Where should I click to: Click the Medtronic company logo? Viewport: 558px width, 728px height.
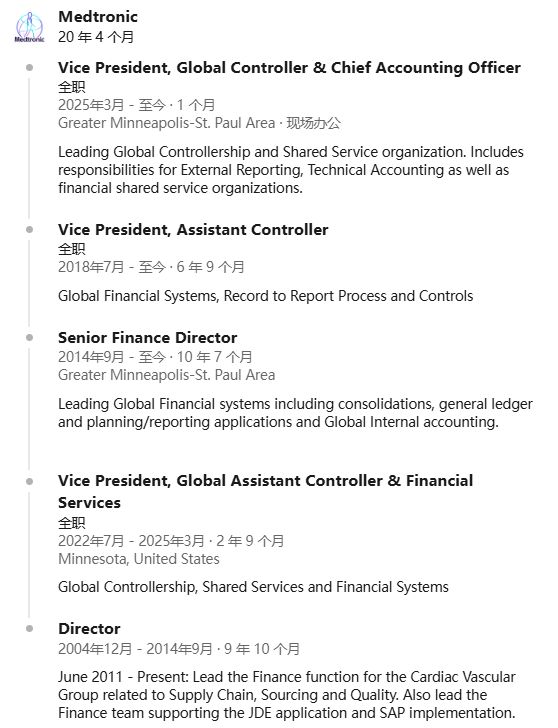[30, 27]
